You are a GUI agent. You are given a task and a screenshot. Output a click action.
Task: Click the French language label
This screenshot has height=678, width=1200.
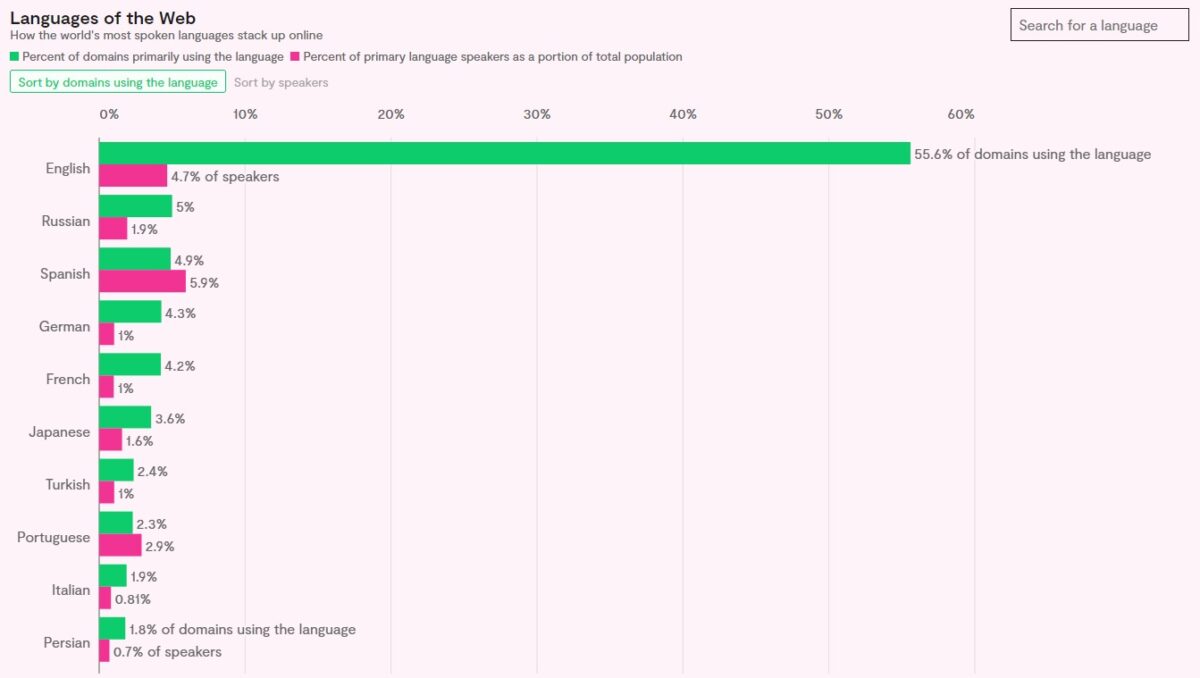pyautogui.click(x=68, y=379)
